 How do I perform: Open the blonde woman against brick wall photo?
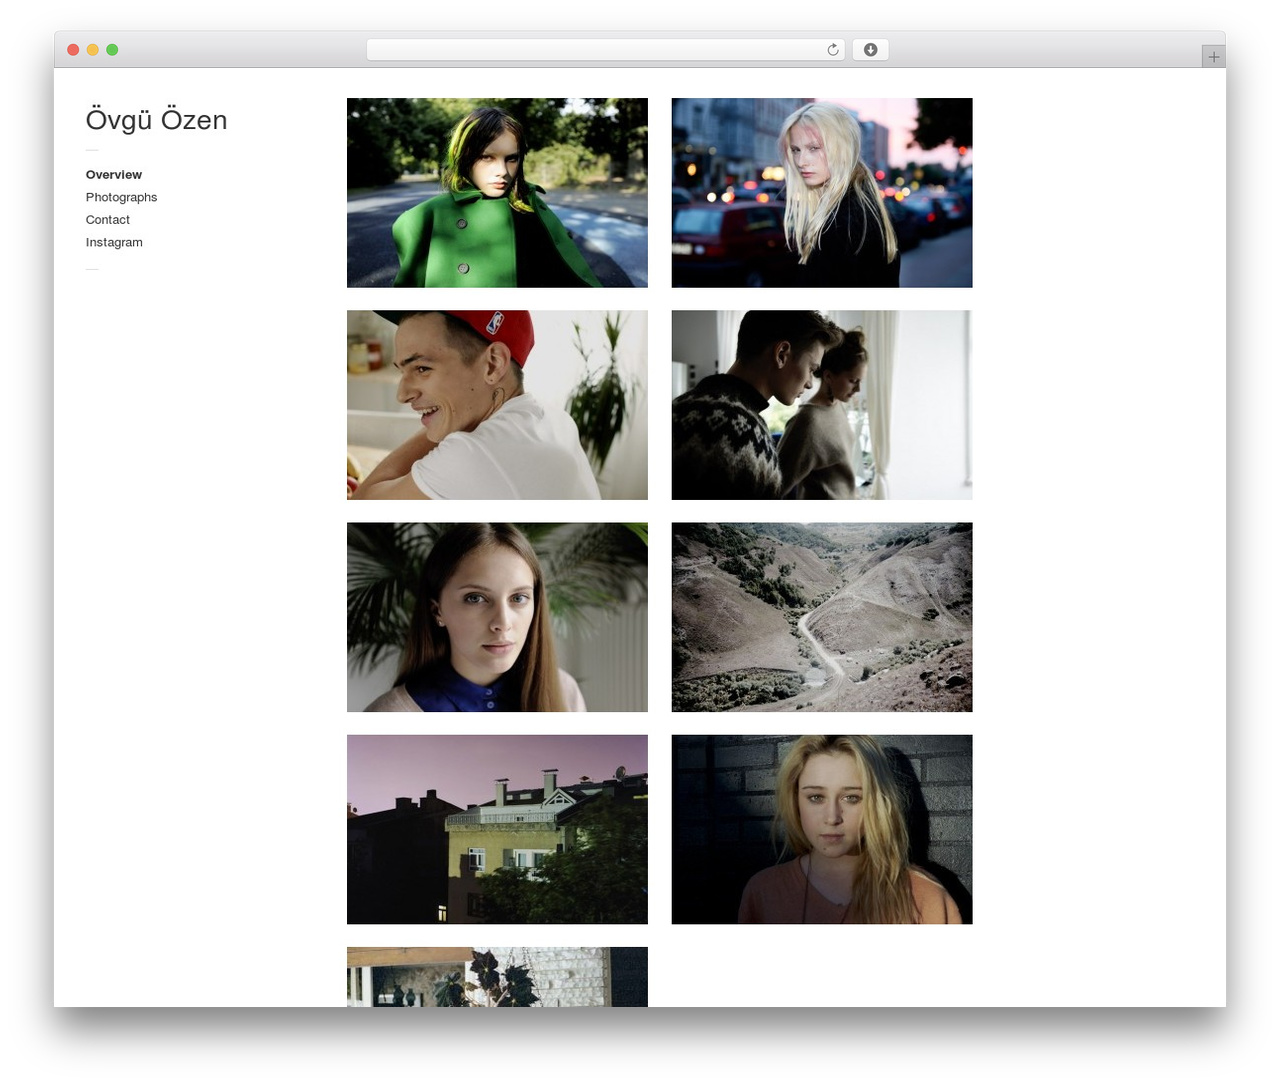point(822,830)
